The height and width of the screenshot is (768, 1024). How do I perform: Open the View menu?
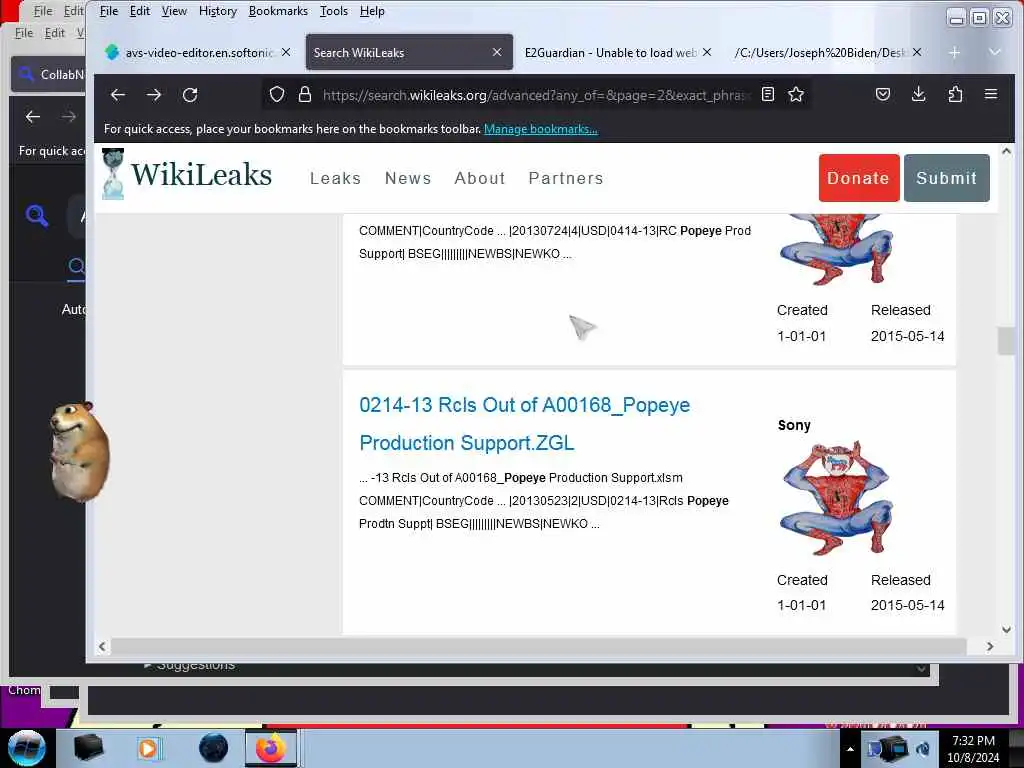coord(174,11)
